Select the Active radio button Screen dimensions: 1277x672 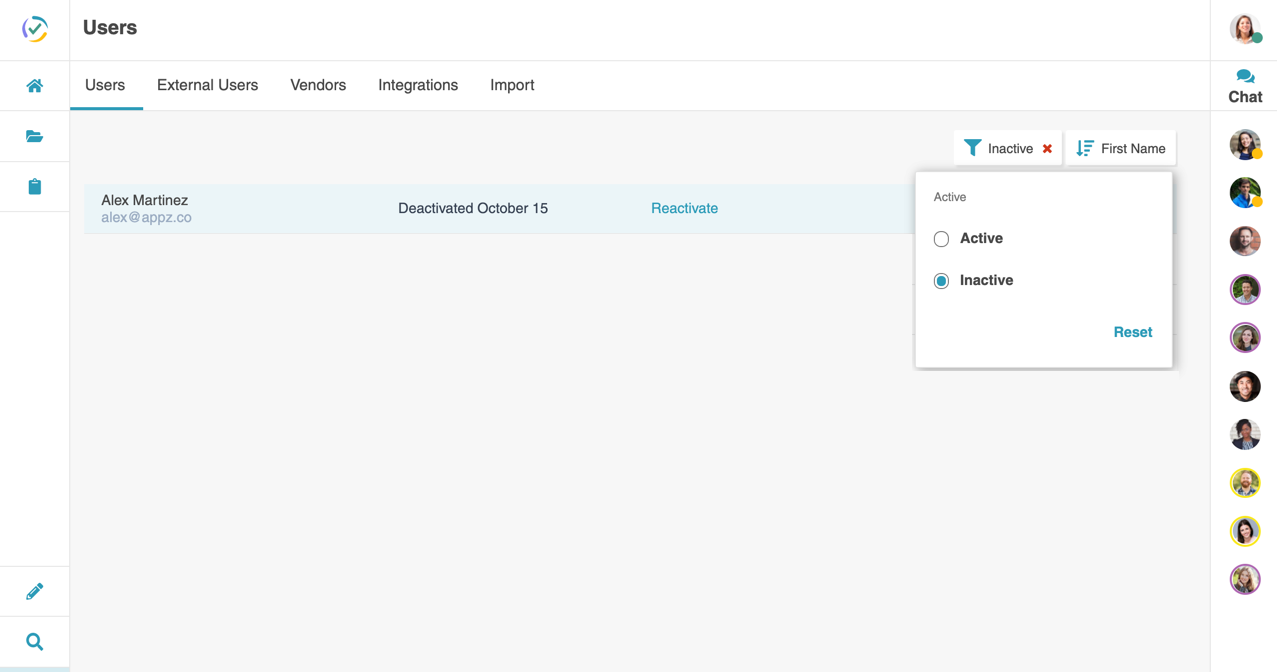click(x=941, y=239)
